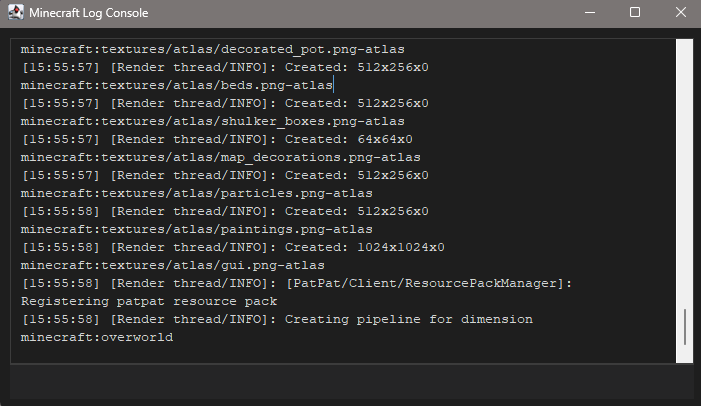
Task: Minimize the Minecraft Log Console window
Action: coord(590,13)
